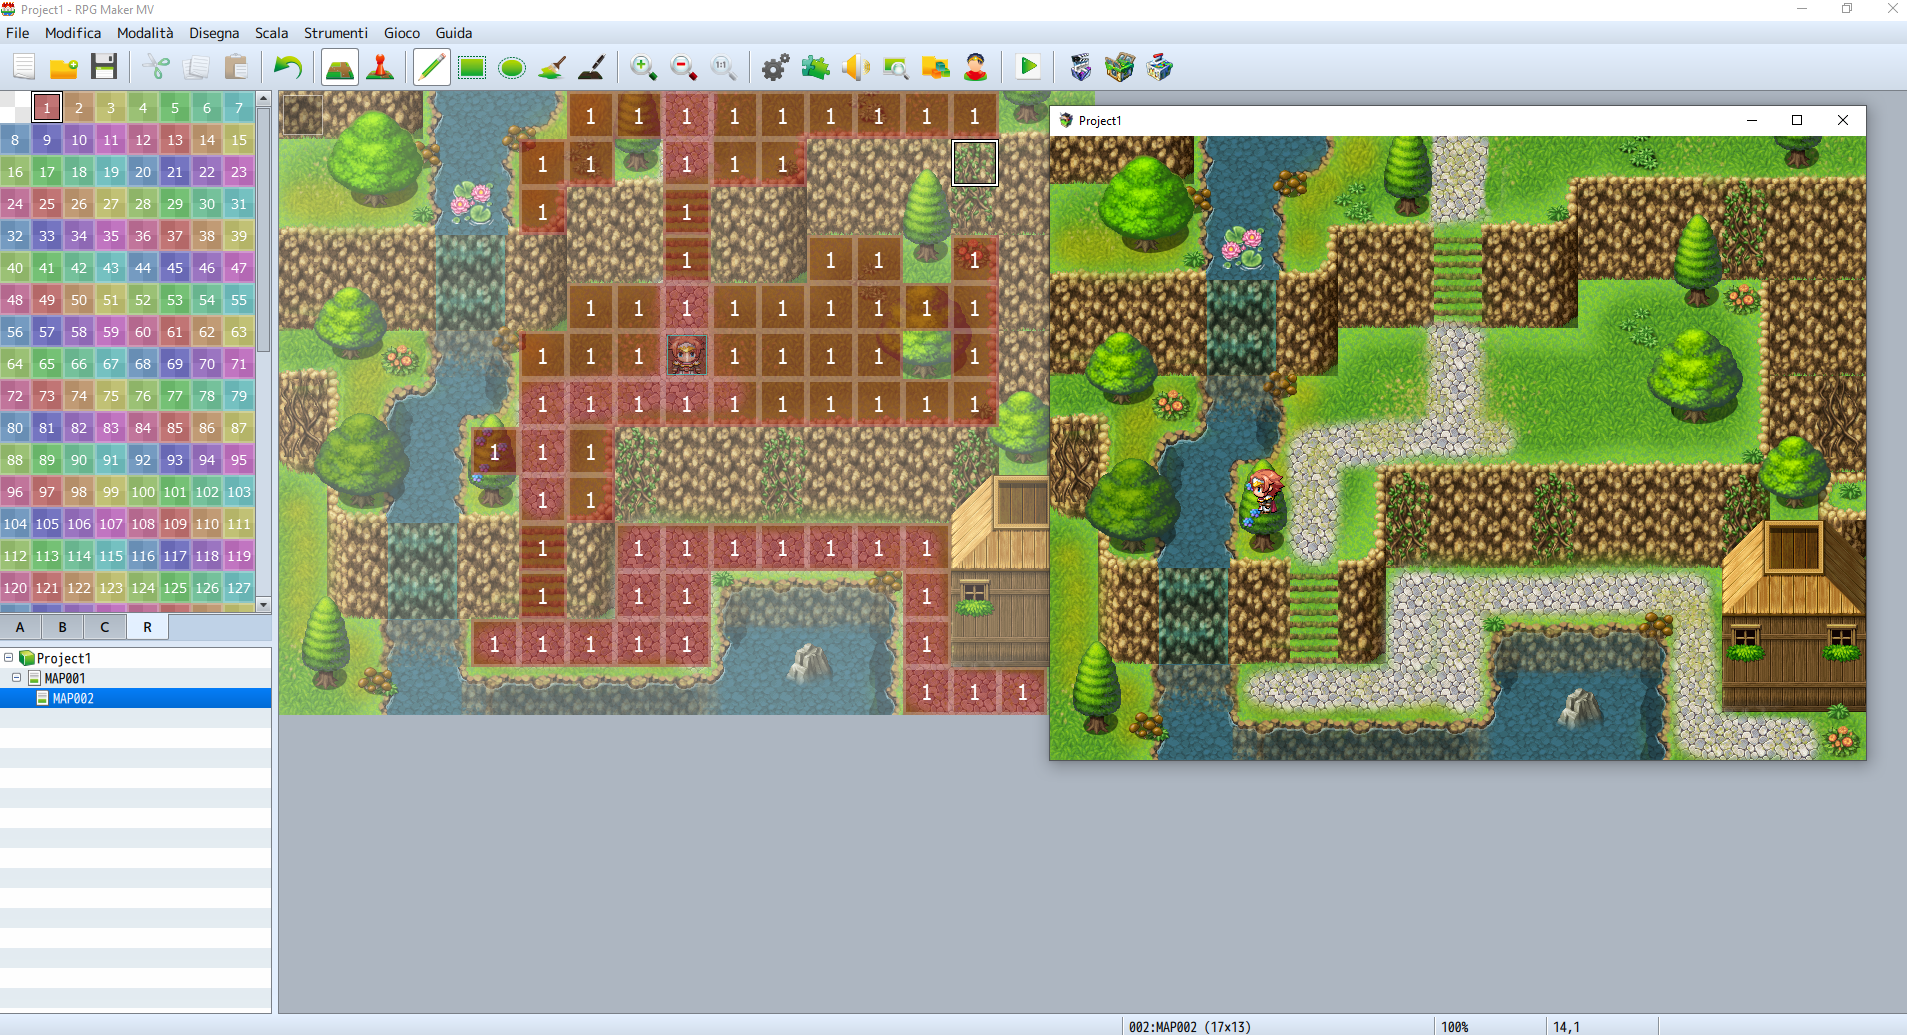Save the project with the floppy disk icon

pos(104,67)
